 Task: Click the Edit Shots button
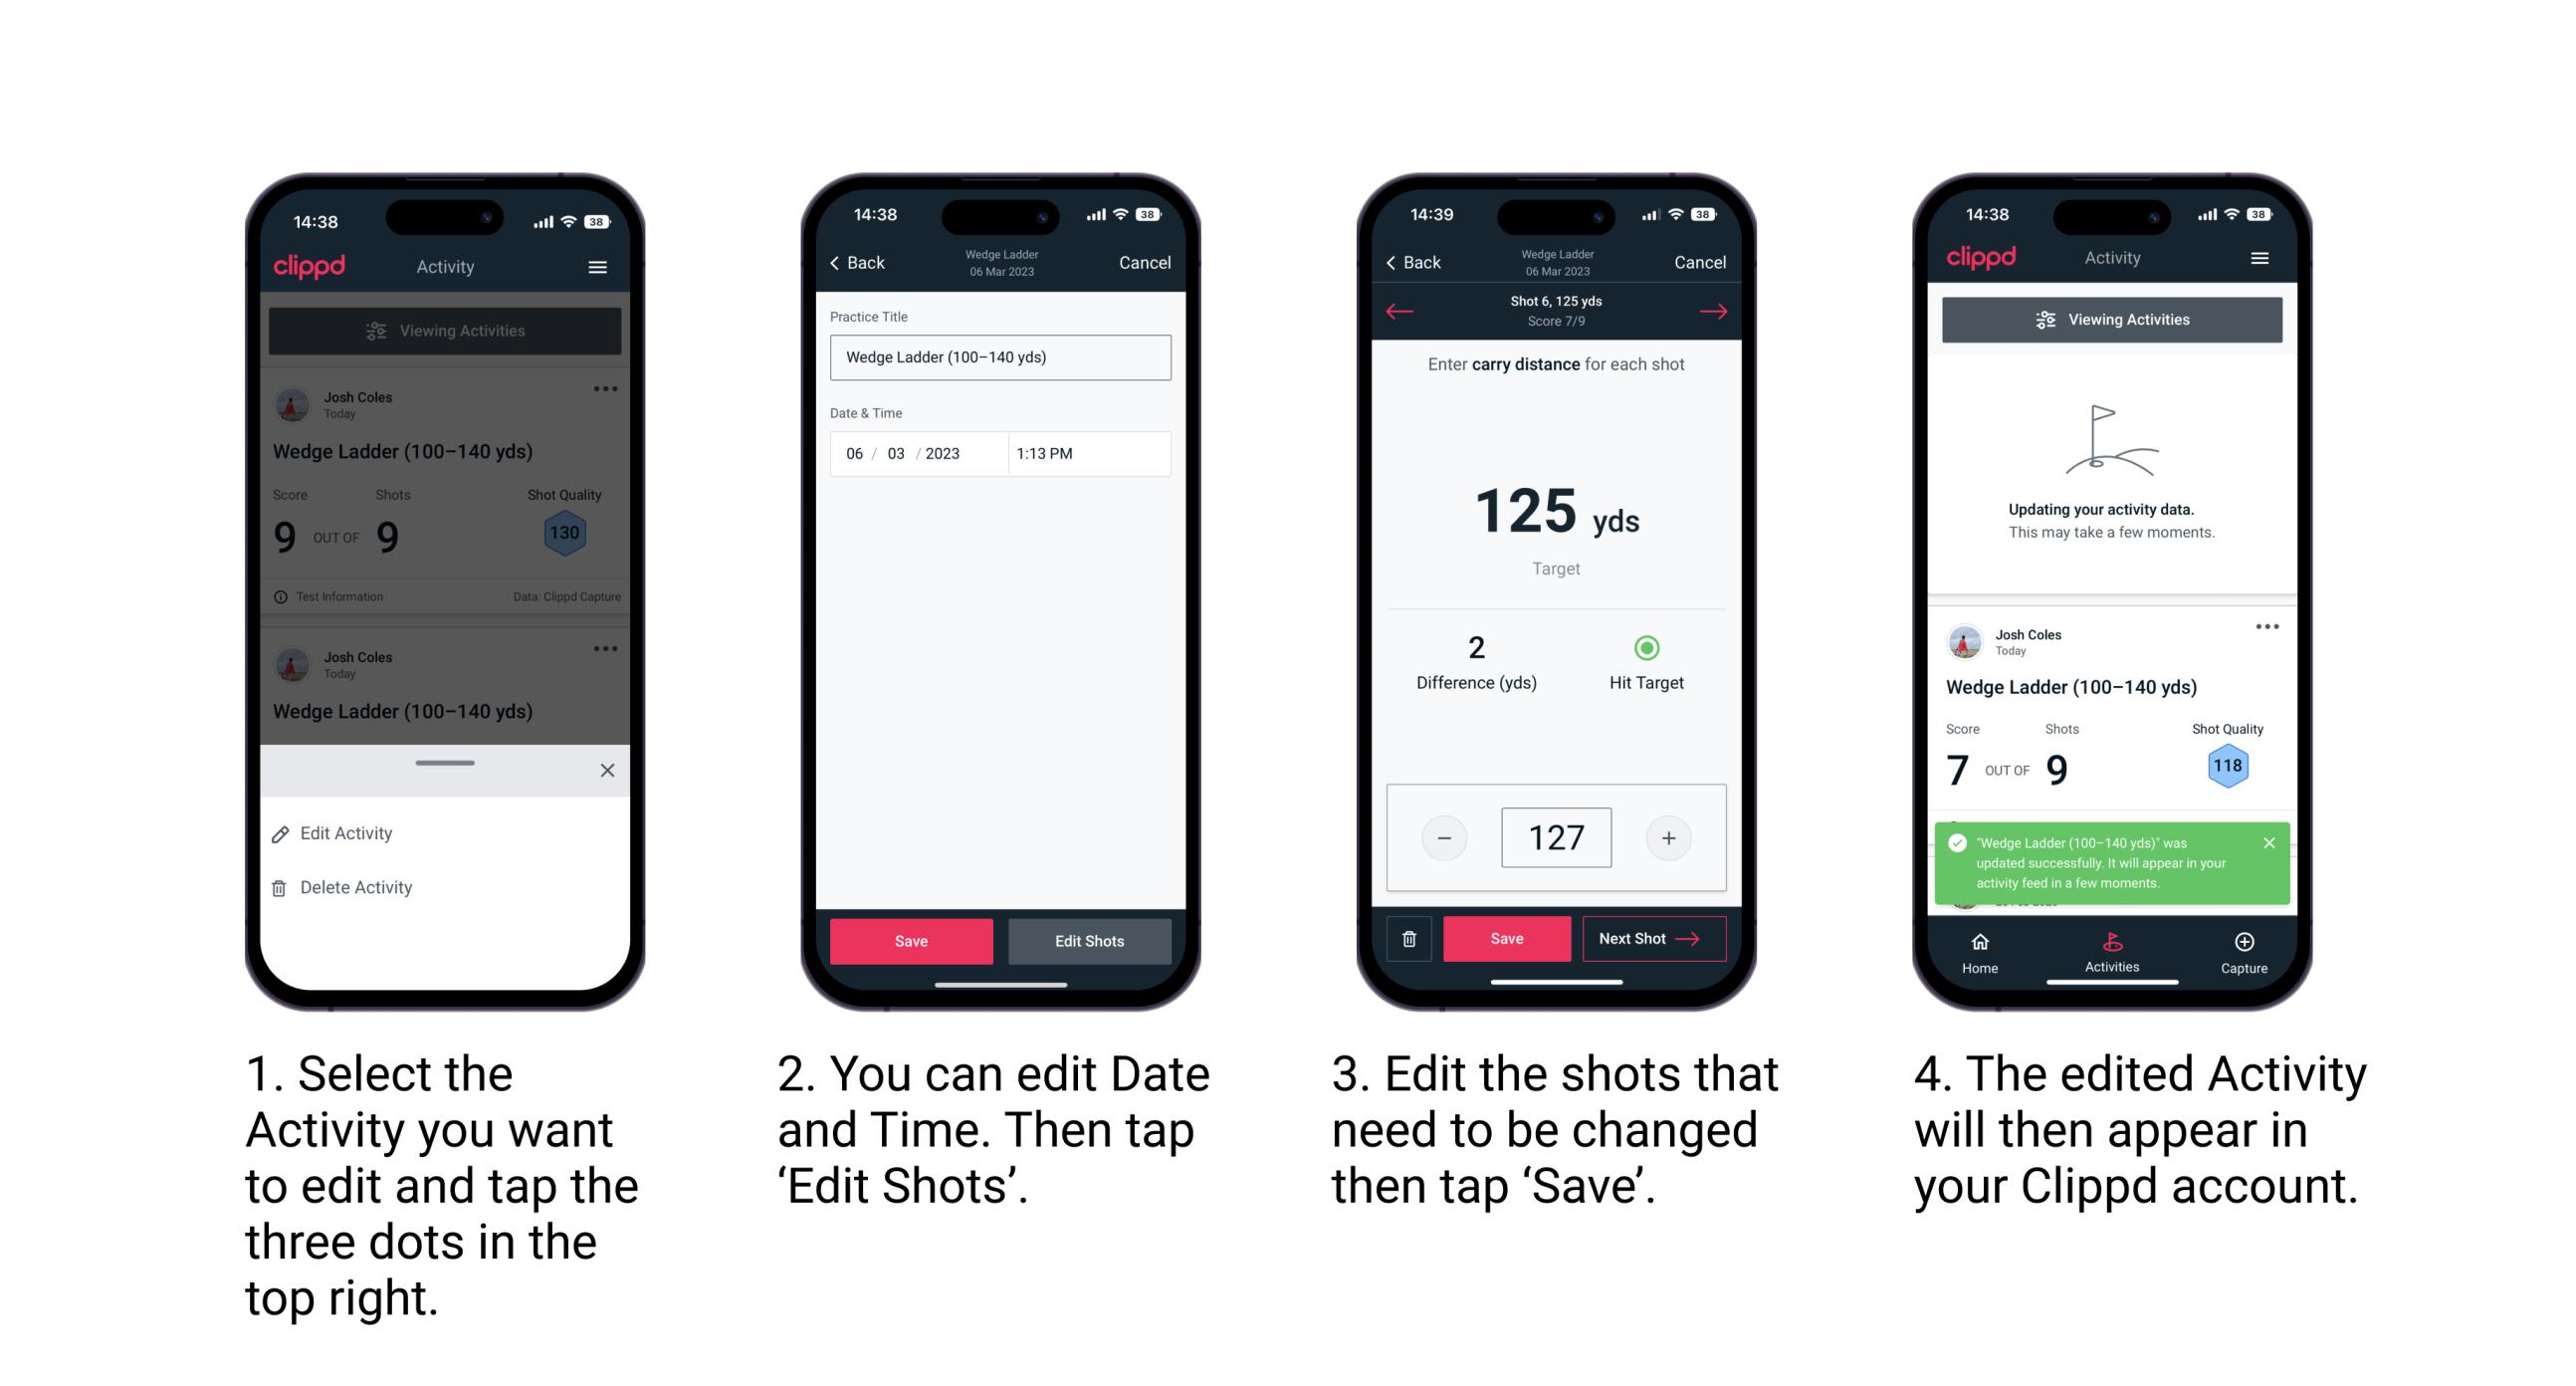coord(1094,941)
